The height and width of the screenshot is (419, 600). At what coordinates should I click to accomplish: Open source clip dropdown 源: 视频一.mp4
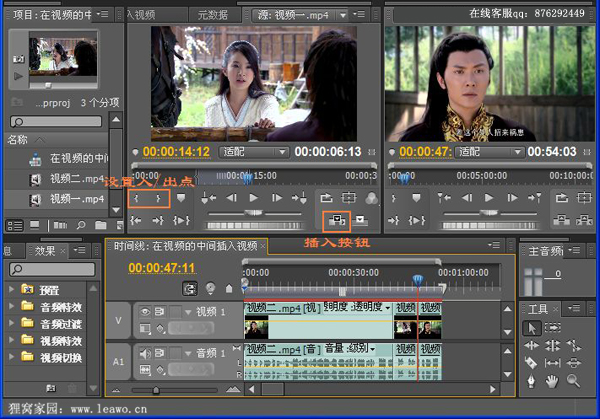(300, 15)
